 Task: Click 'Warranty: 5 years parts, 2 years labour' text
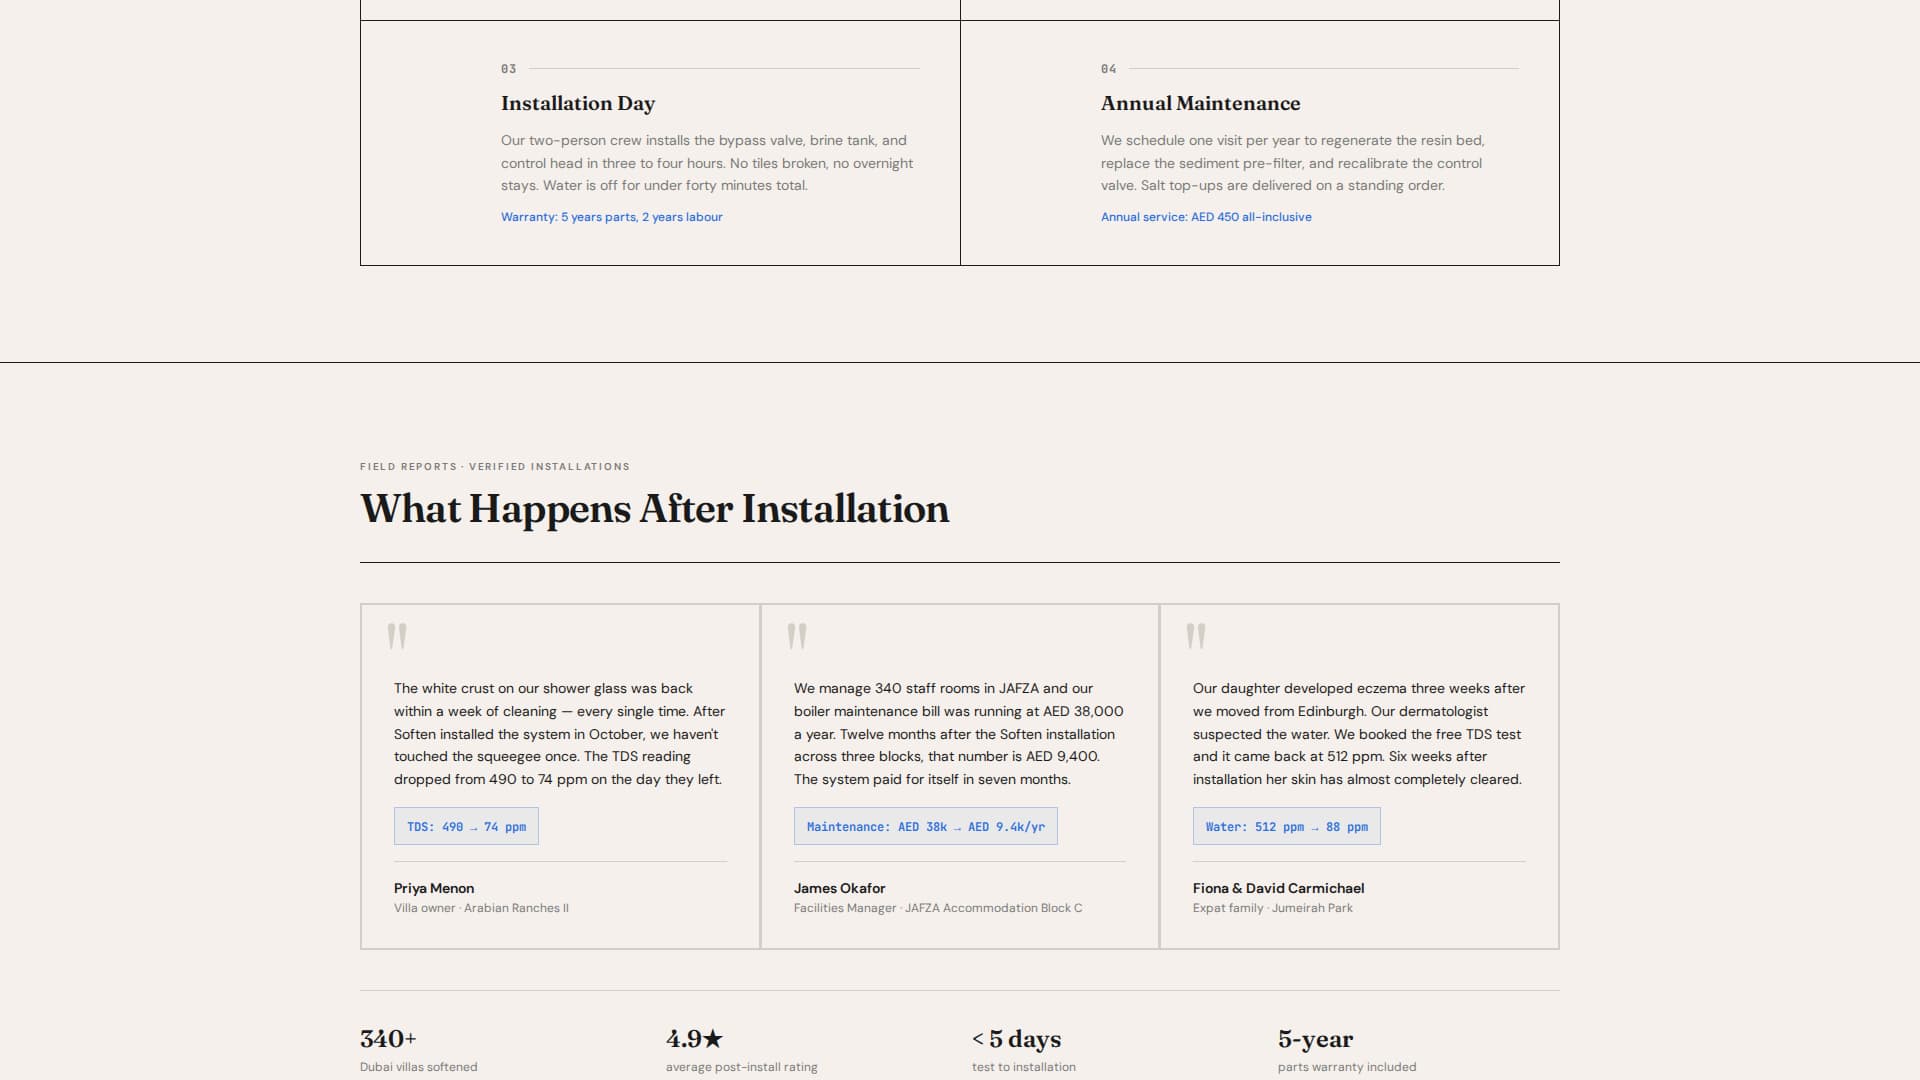coord(612,217)
